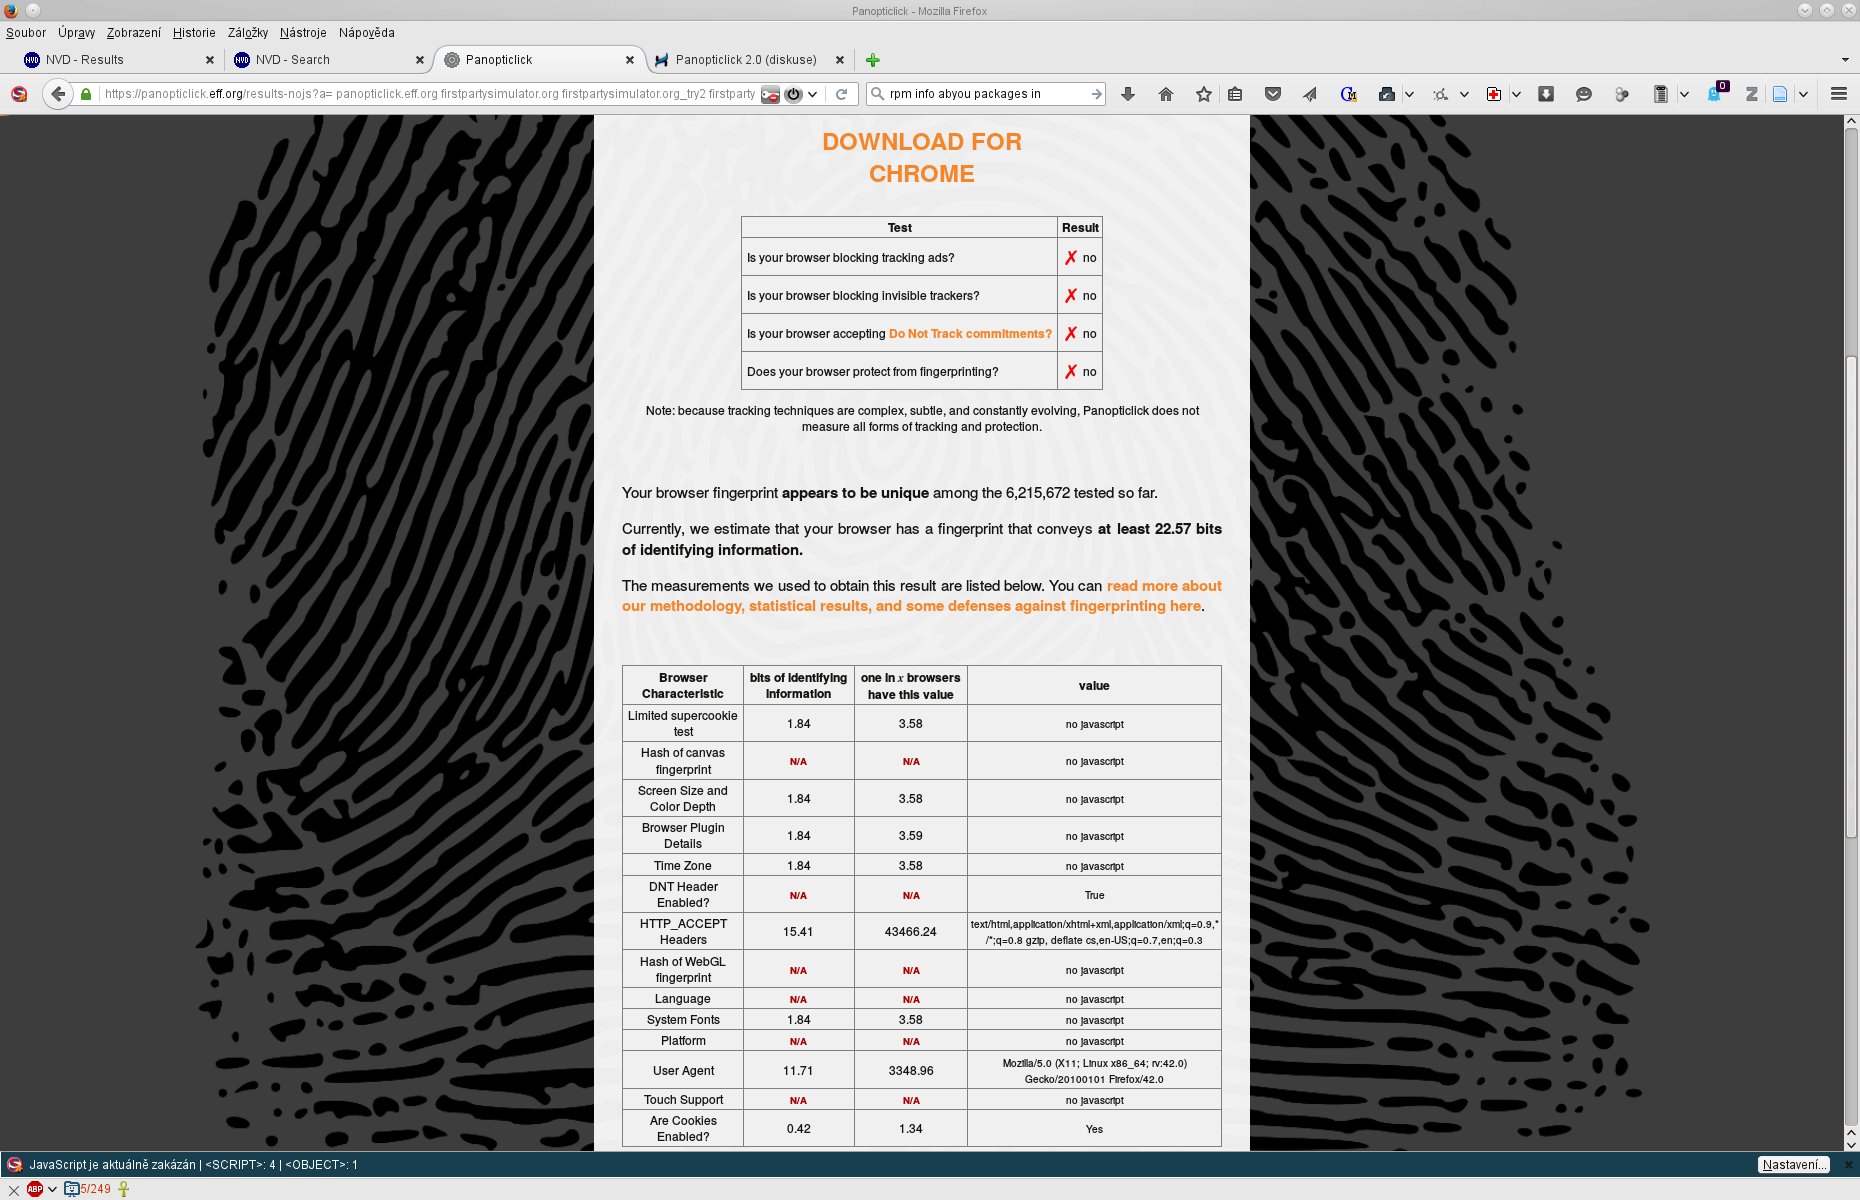The image size is (1860, 1200).
Task: Close the Panopticlick 2.0 (diskuse) tab
Action: [x=840, y=60]
